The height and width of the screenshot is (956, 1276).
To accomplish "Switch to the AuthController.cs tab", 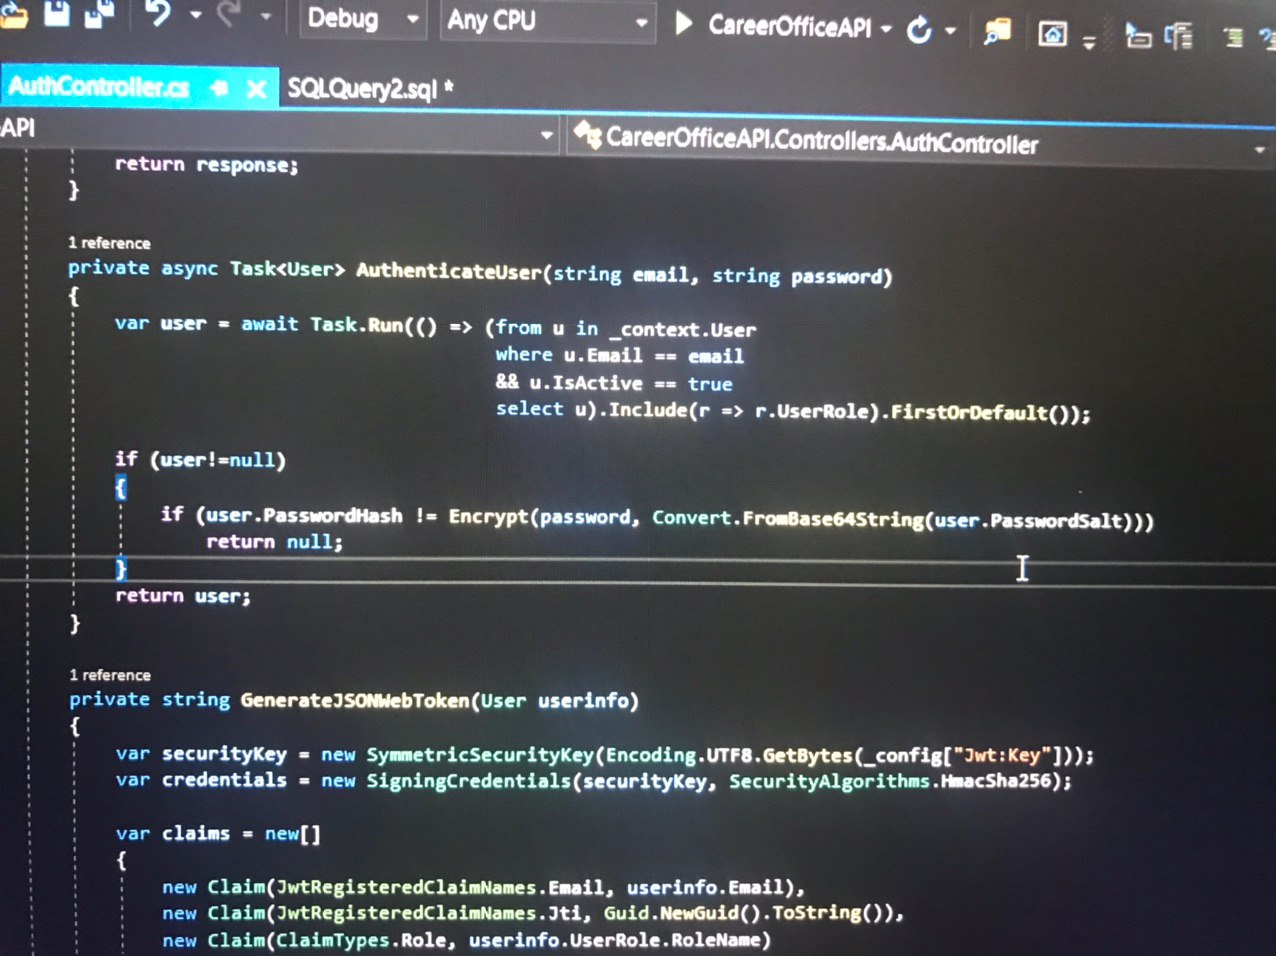I will (98, 87).
